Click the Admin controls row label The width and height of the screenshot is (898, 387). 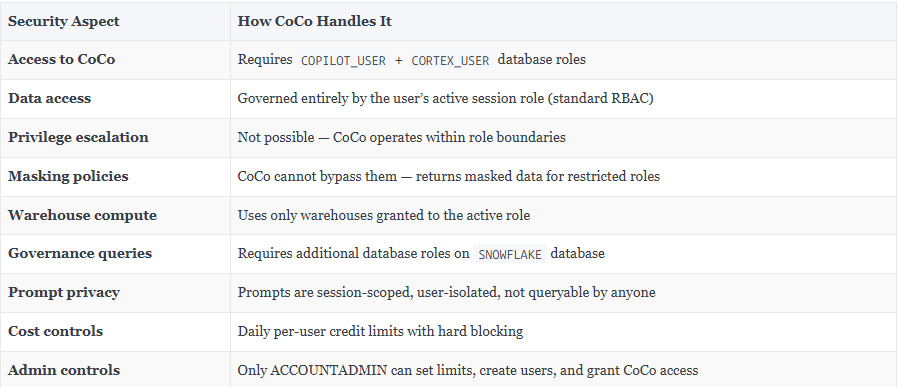click(64, 370)
